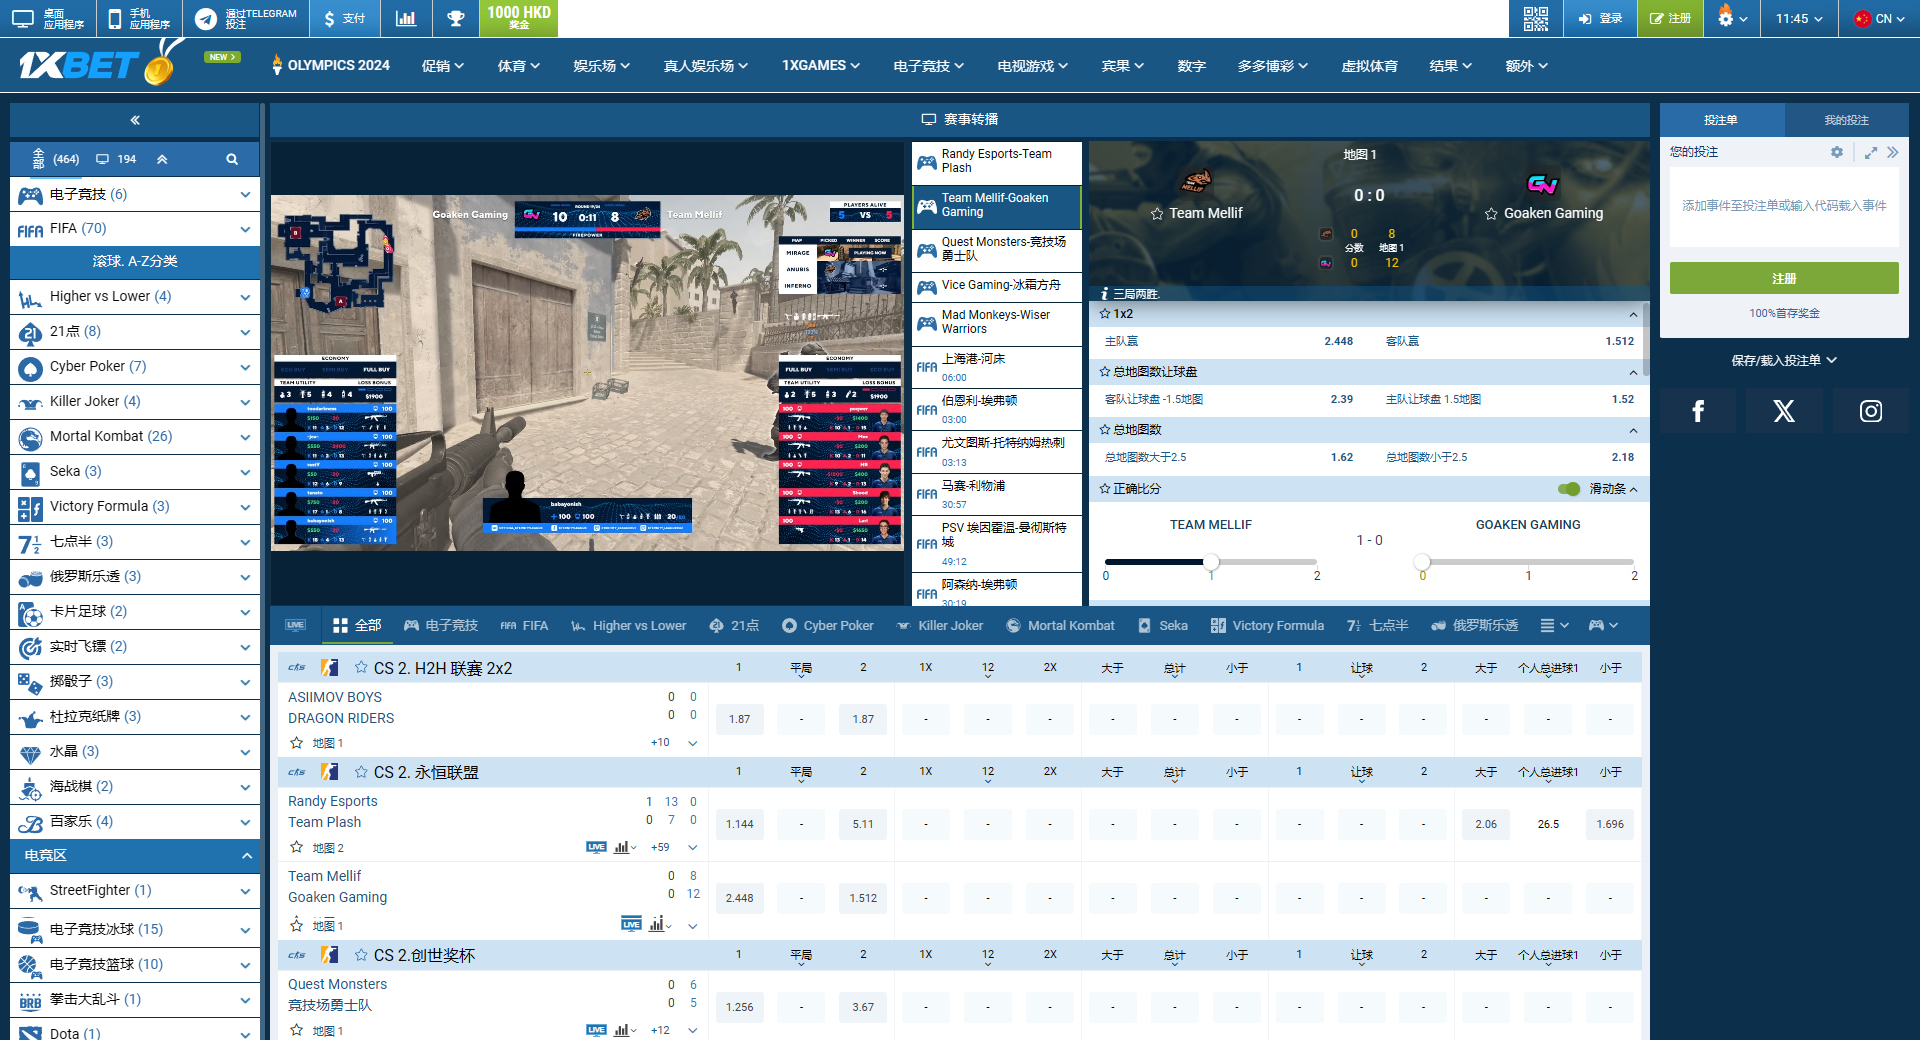Open the X (Twitter) social icon
Screen dimensions: 1920x1040
point(1784,411)
